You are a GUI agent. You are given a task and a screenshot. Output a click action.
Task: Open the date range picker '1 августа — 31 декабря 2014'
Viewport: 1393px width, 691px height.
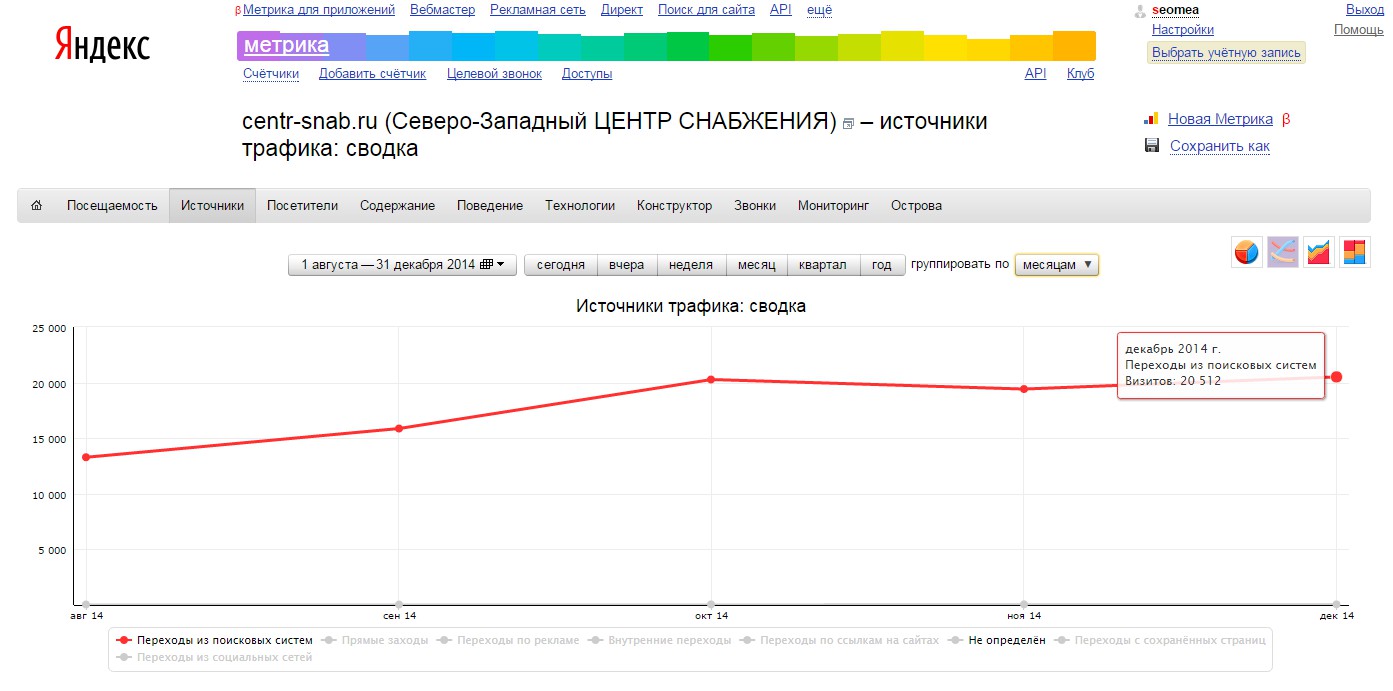[x=403, y=265]
